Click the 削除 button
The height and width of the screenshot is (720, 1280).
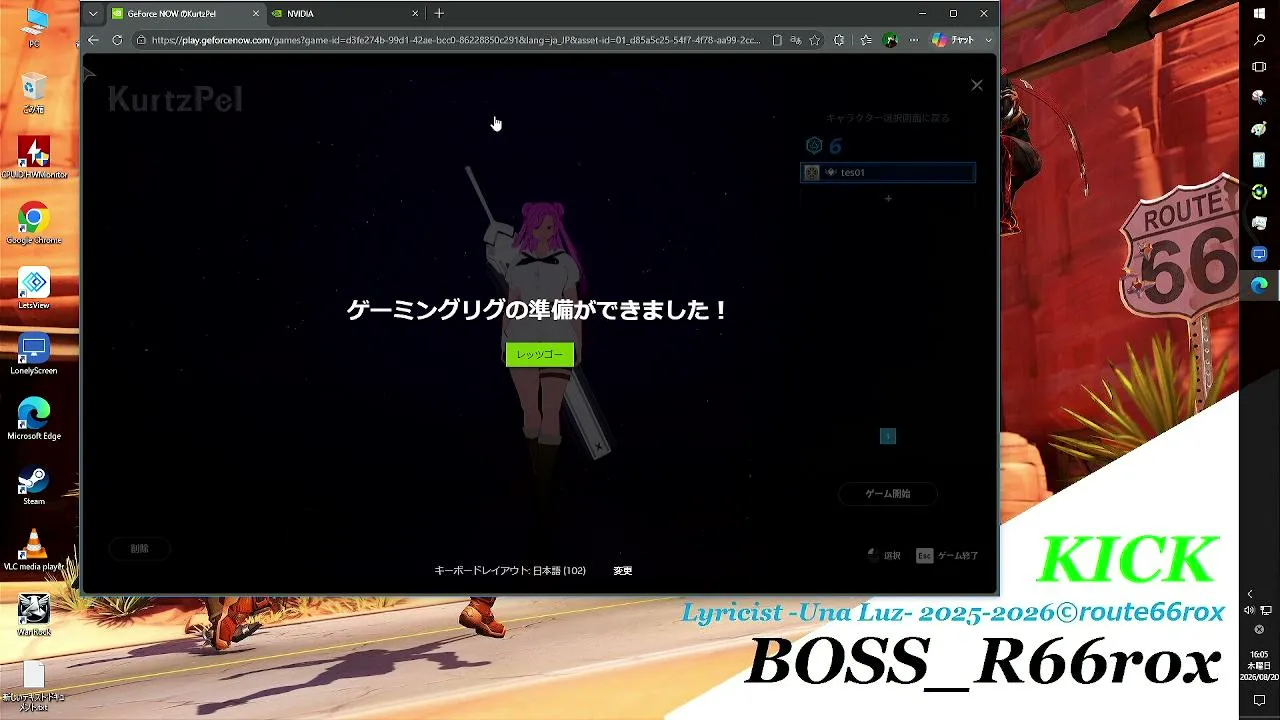pyautogui.click(x=139, y=549)
